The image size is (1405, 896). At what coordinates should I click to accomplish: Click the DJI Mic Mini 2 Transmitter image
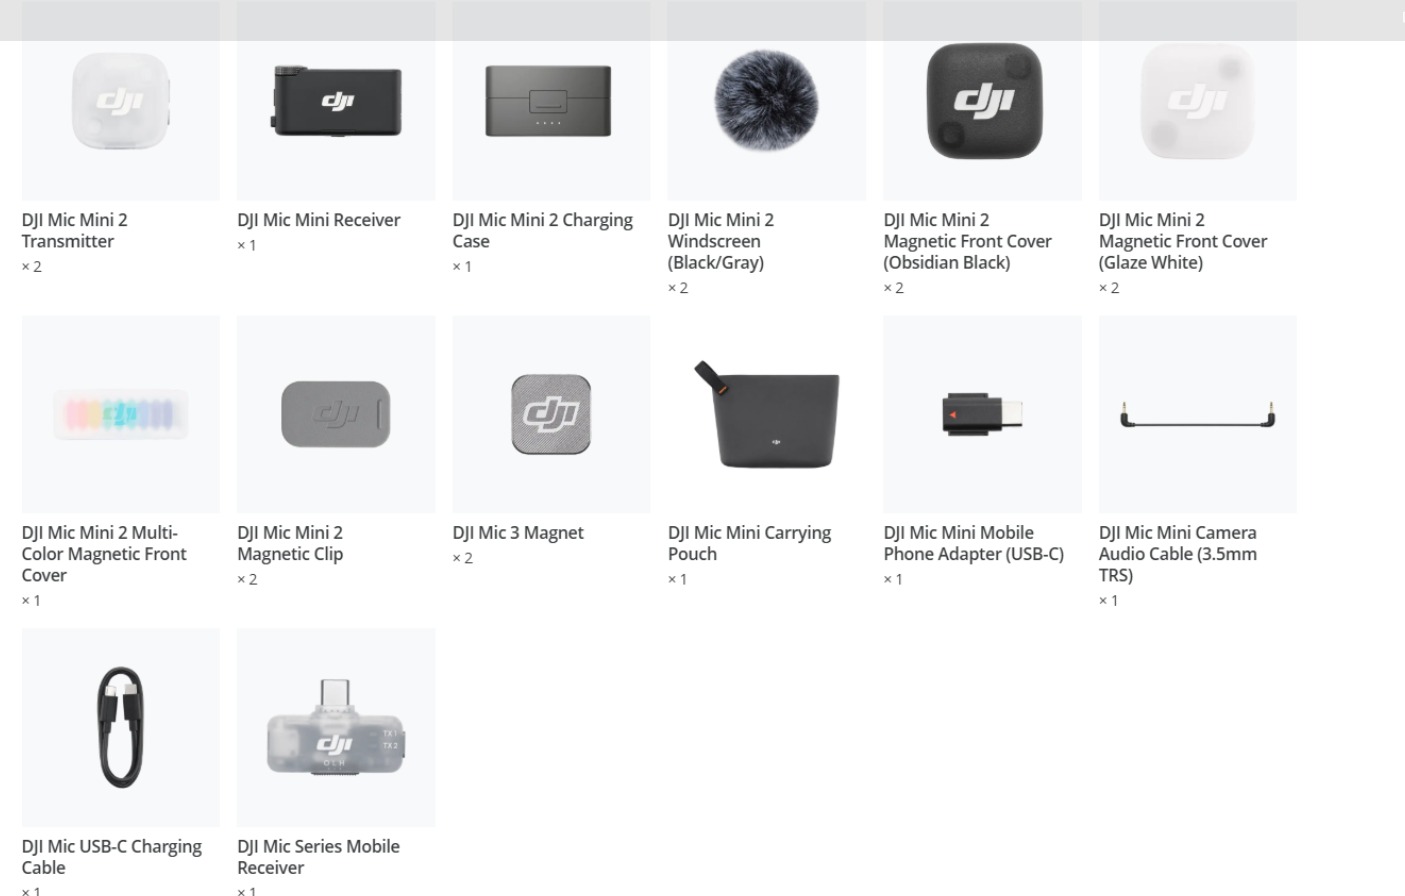(121, 101)
